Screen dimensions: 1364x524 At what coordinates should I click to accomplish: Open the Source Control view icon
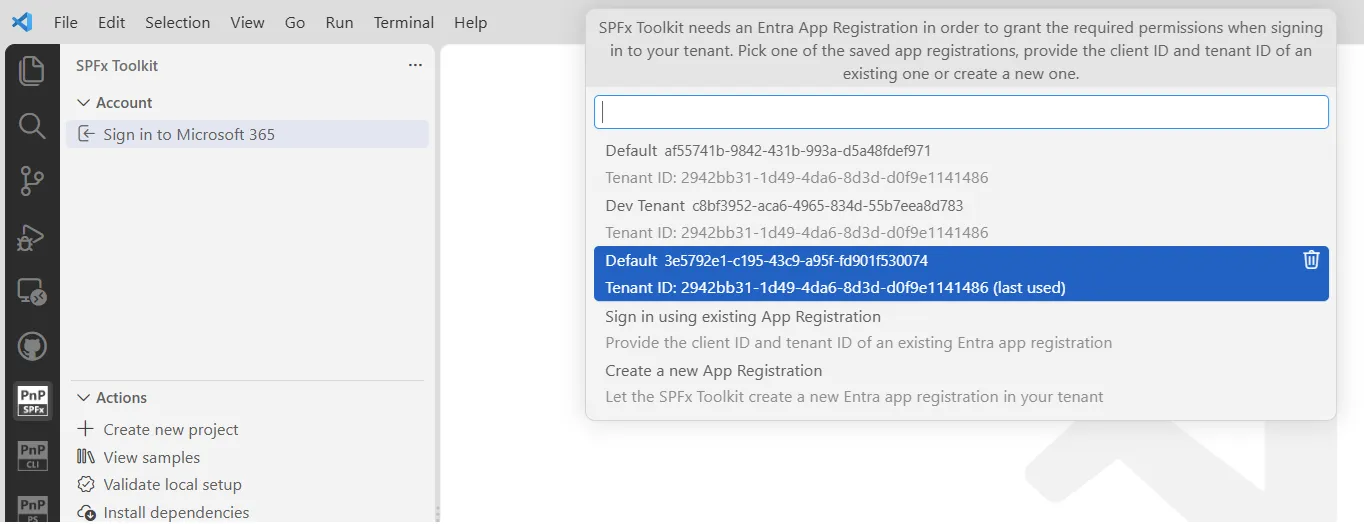(32, 181)
